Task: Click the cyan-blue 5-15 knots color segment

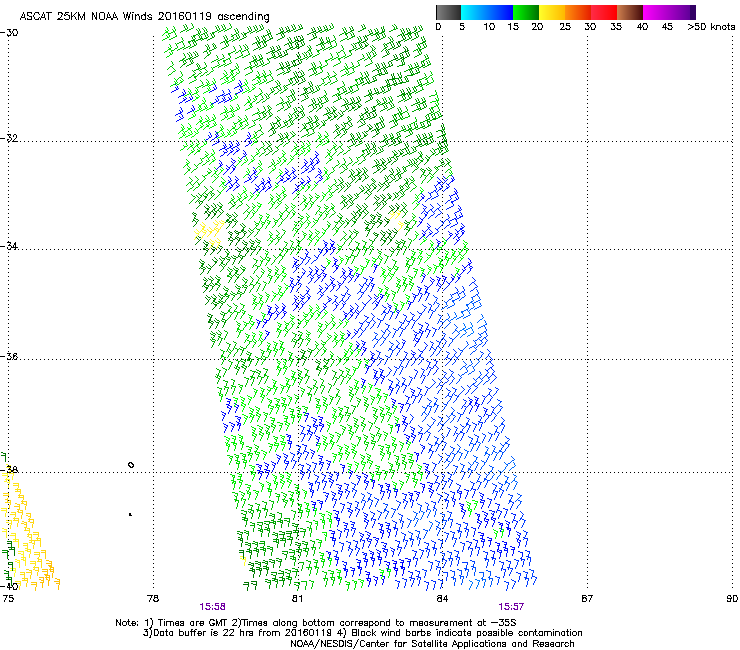Action: click(x=487, y=12)
